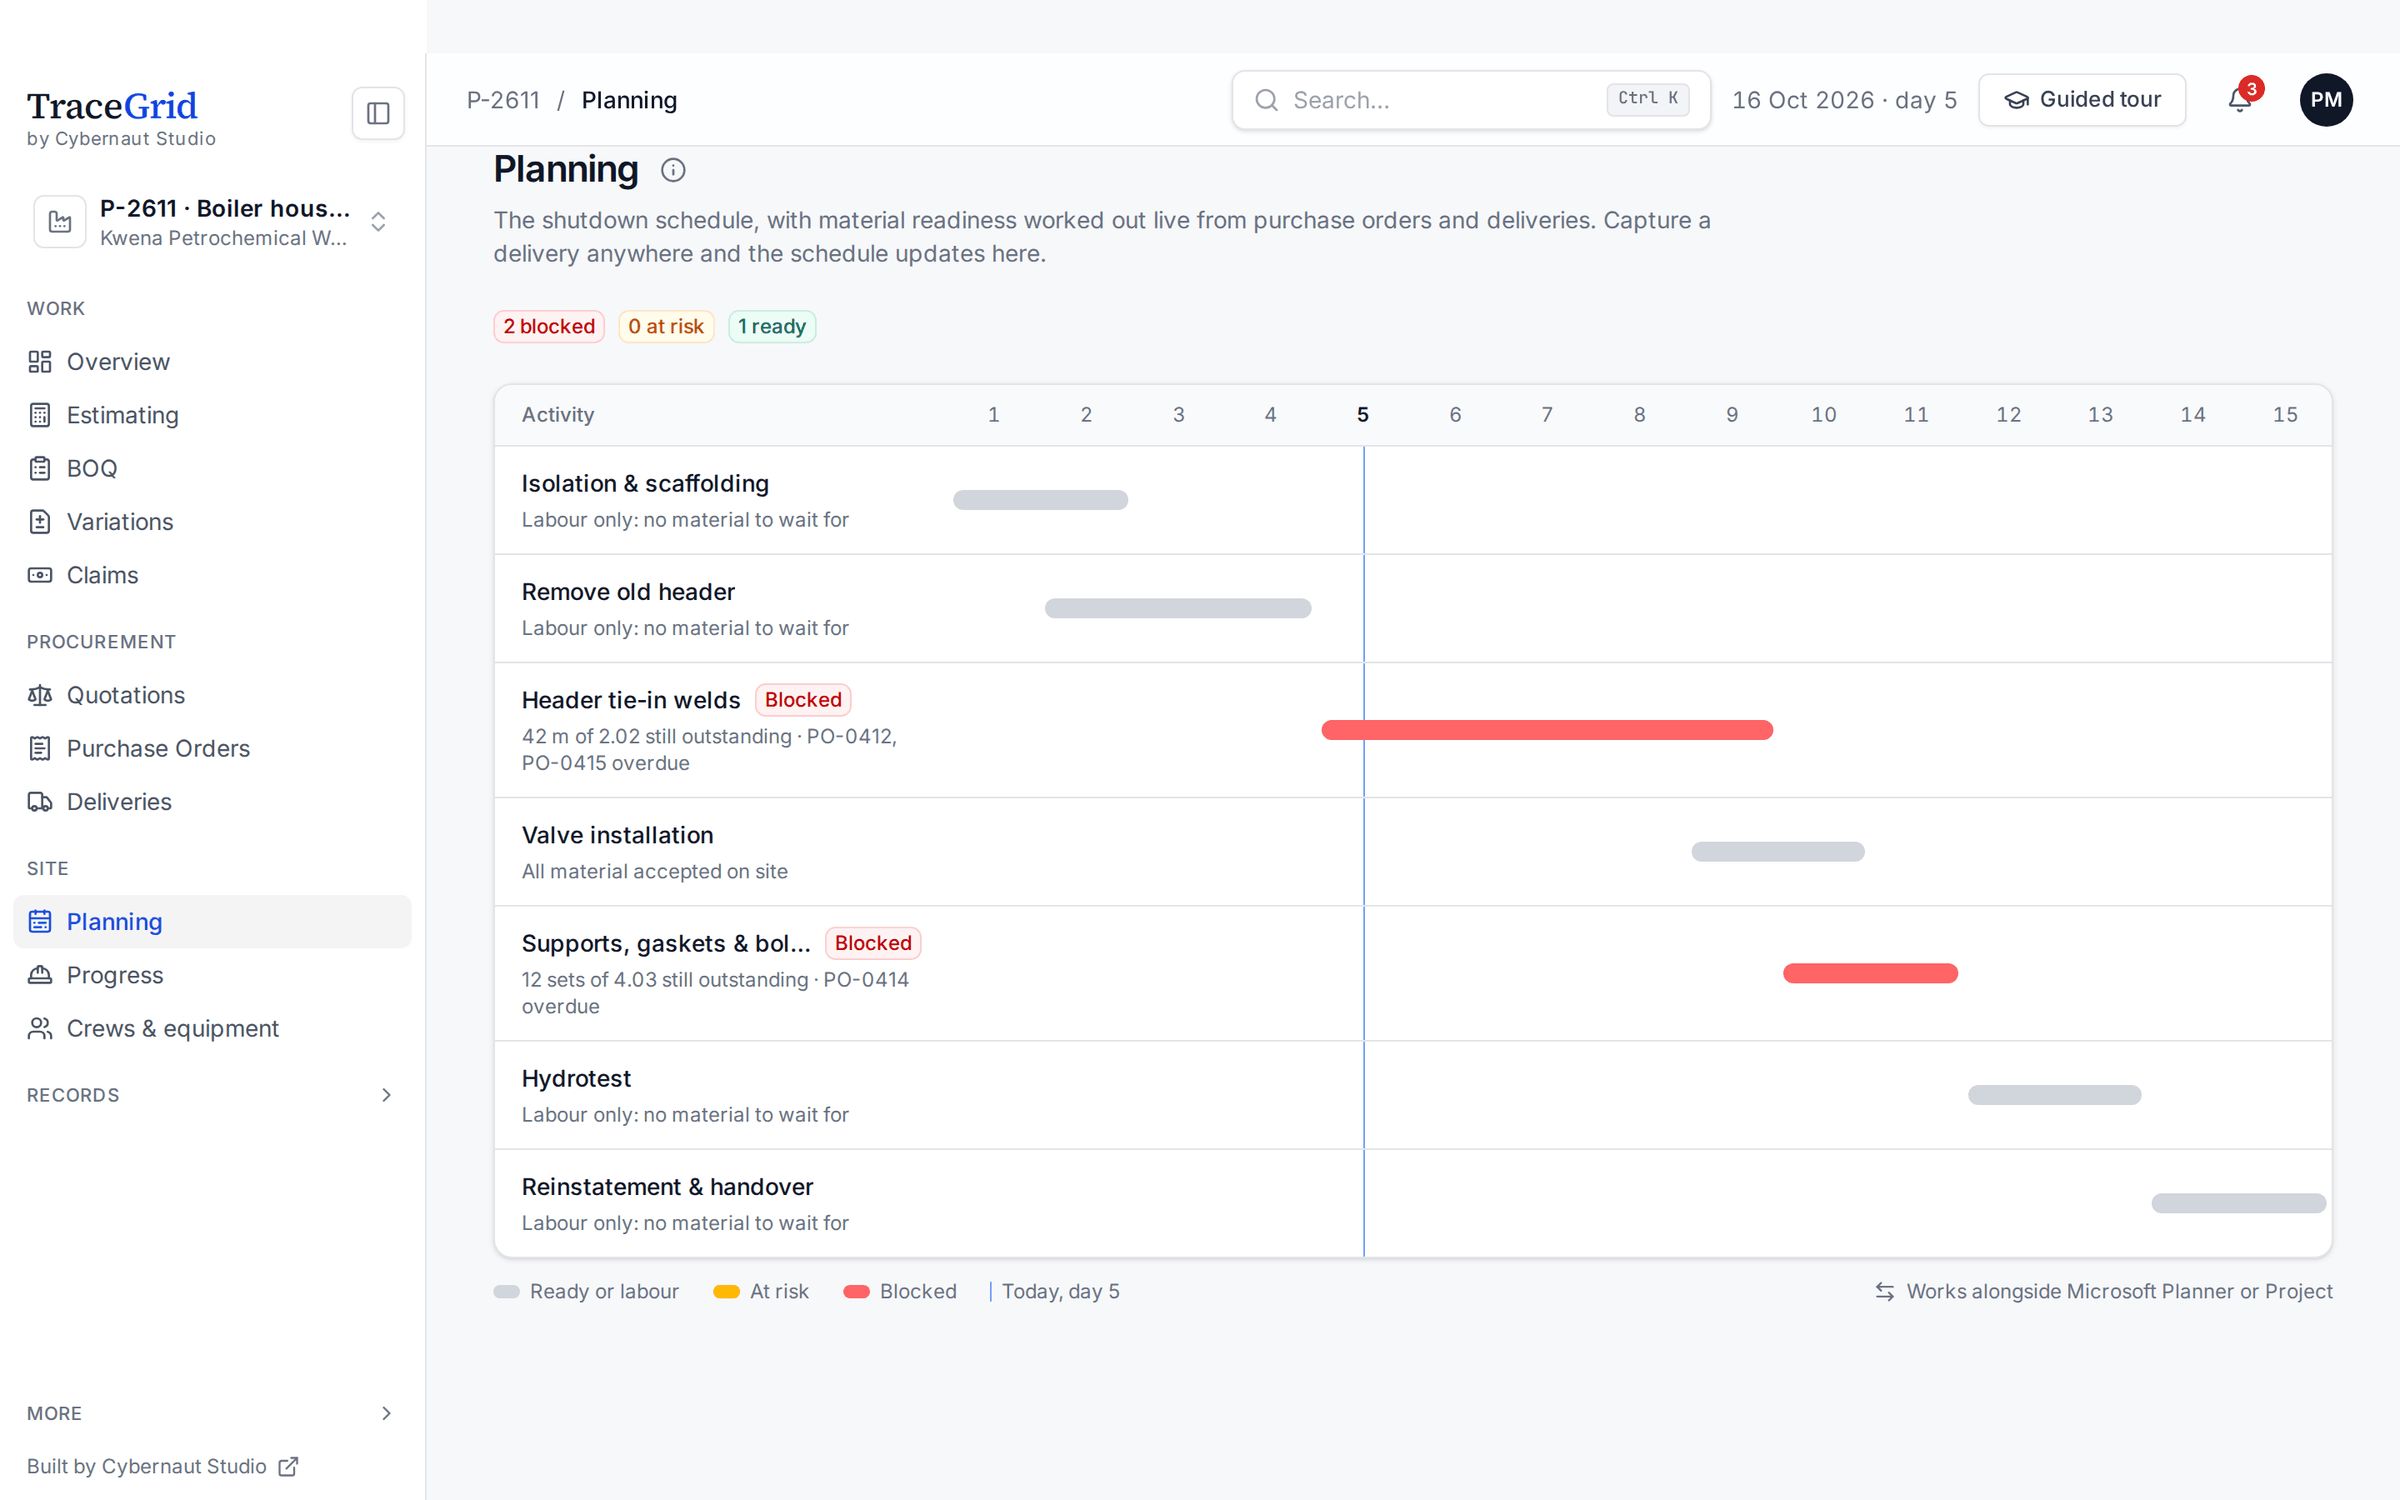2400x1500 pixels.
Task: Click the Estimating calculator icon
Action: (x=40, y=415)
